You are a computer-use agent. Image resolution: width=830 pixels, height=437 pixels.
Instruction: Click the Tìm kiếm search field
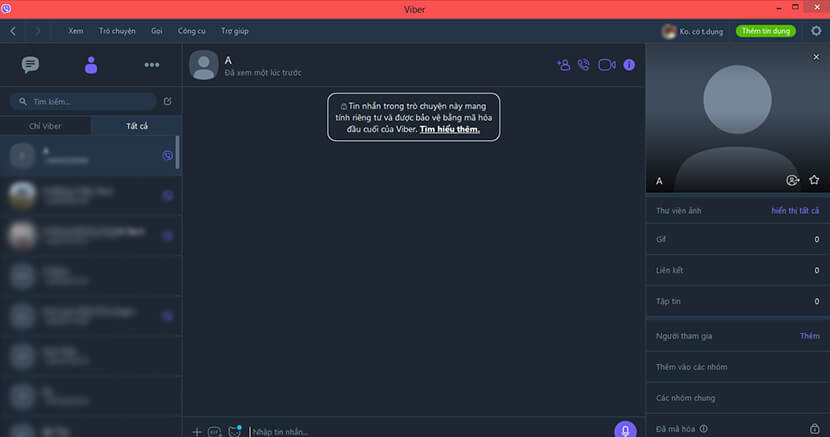83,101
